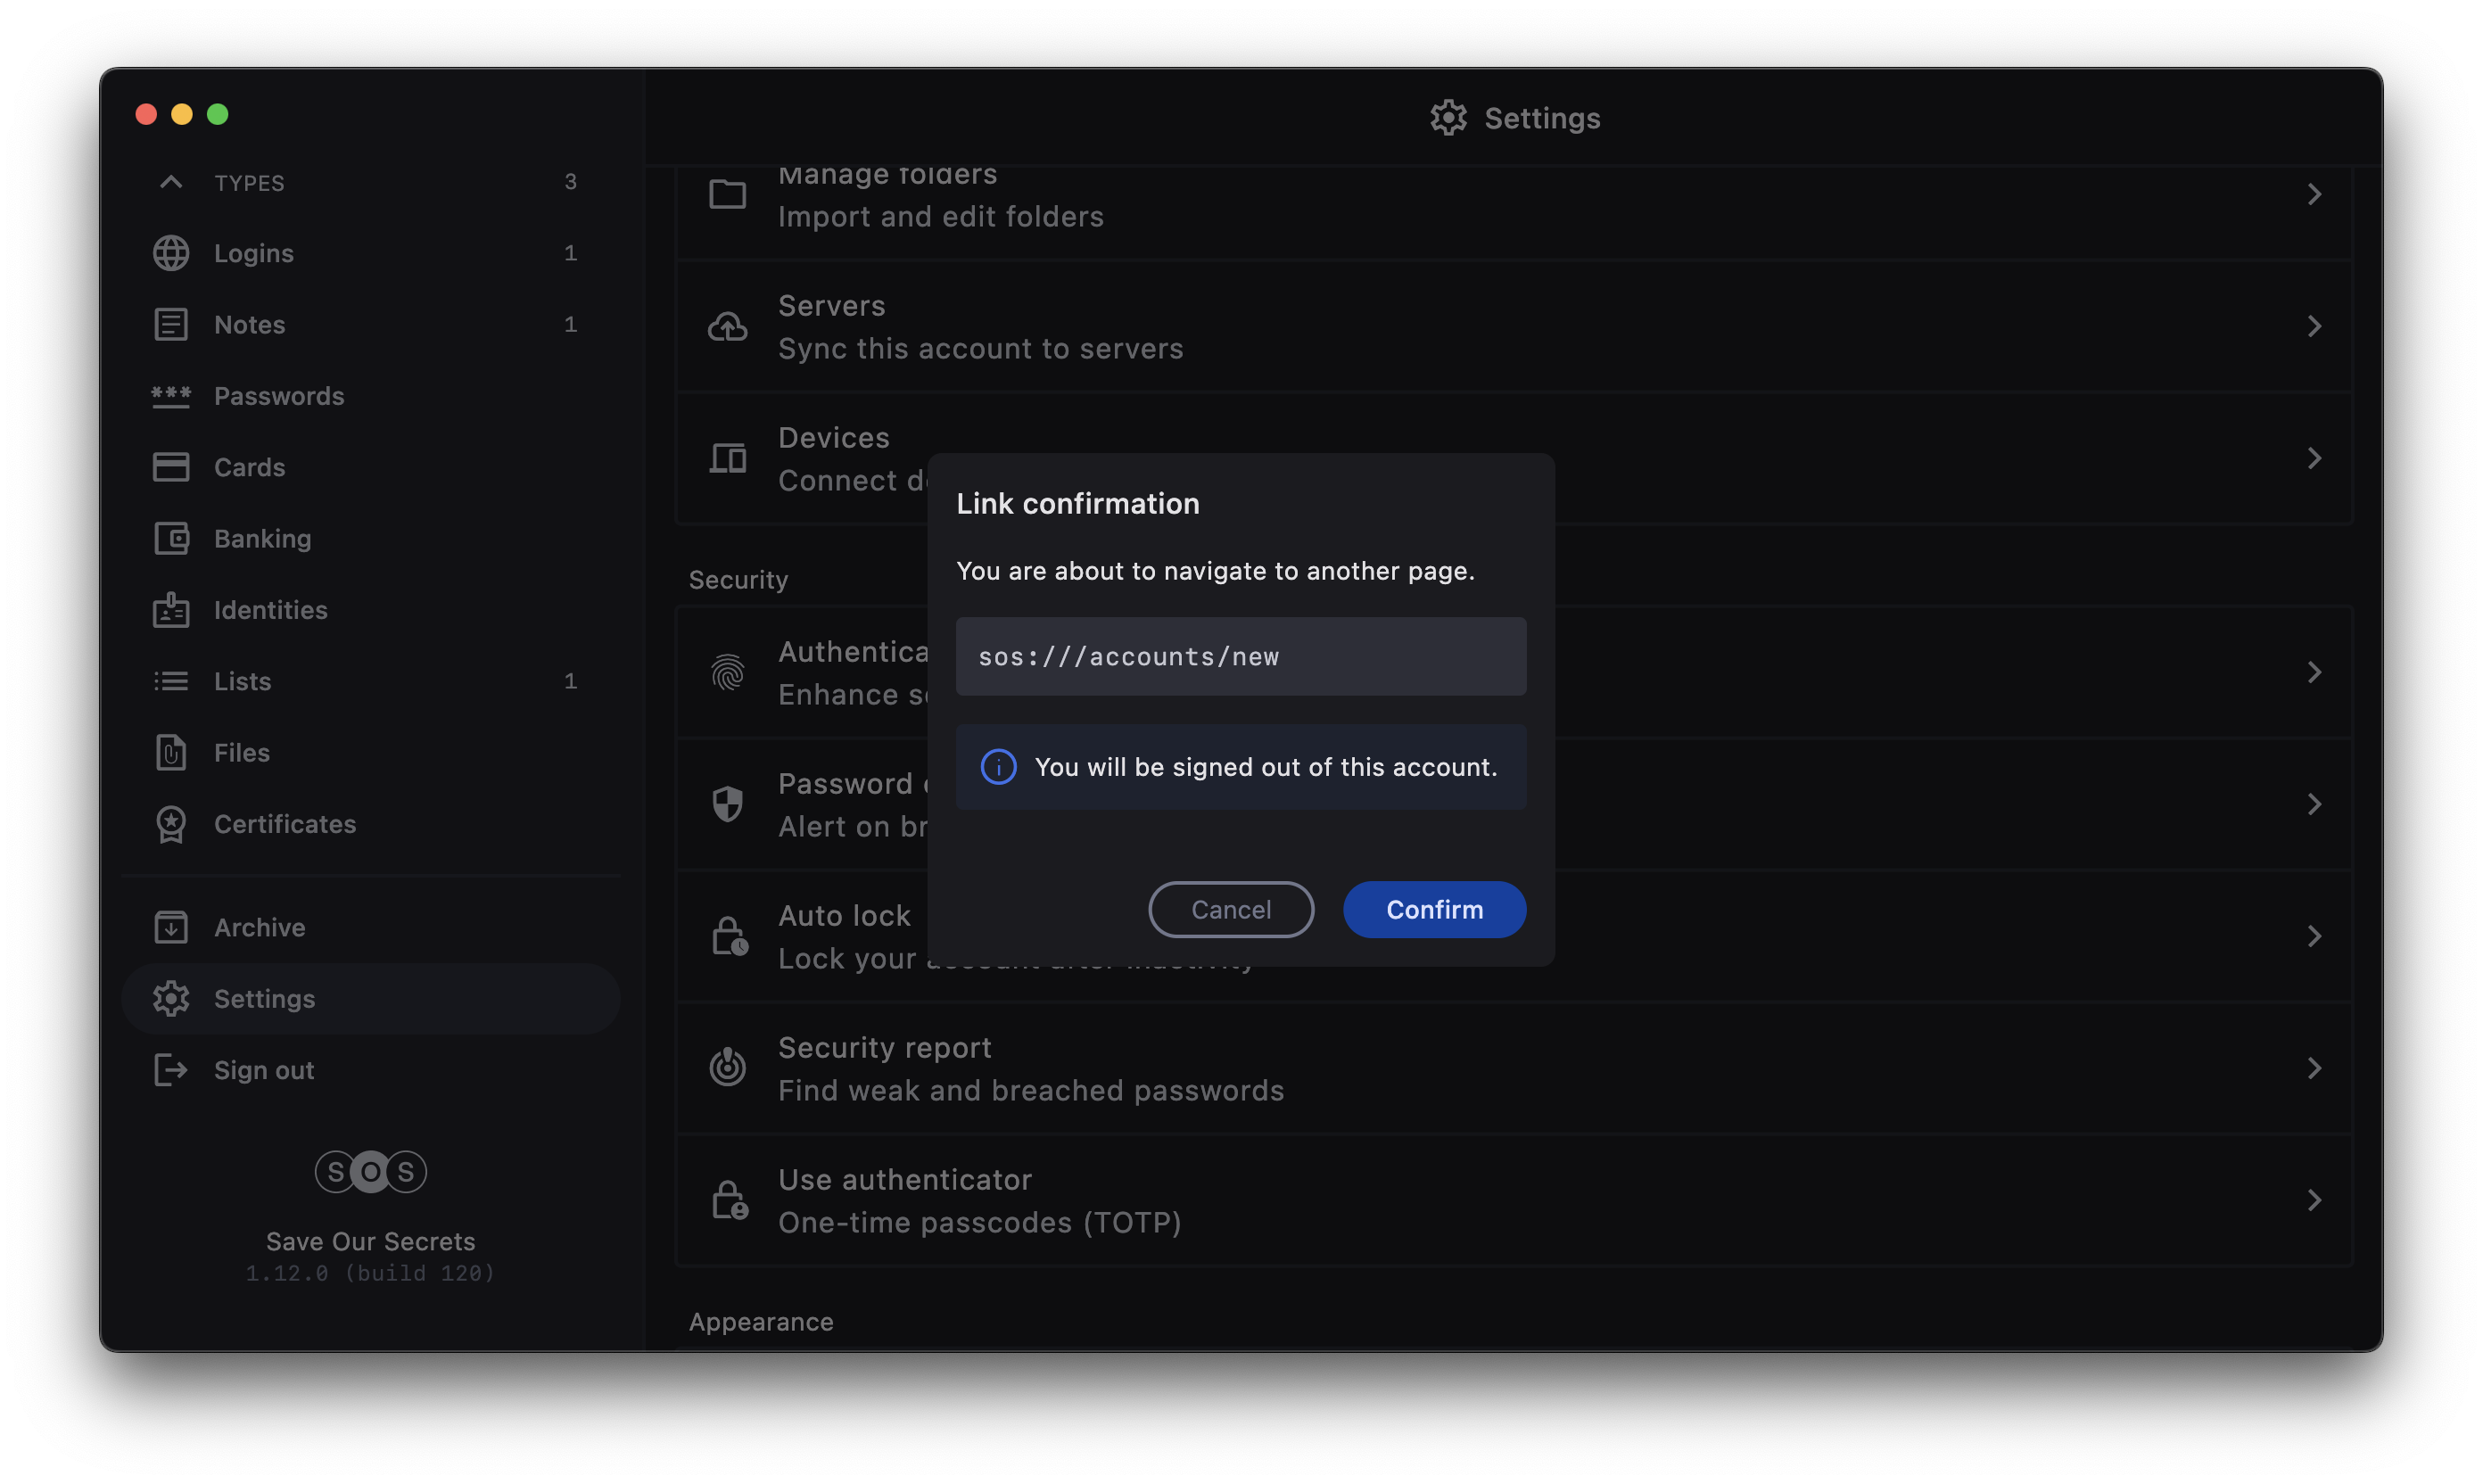Click the Archive box icon
The image size is (2483, 1484).
(171, 927)
